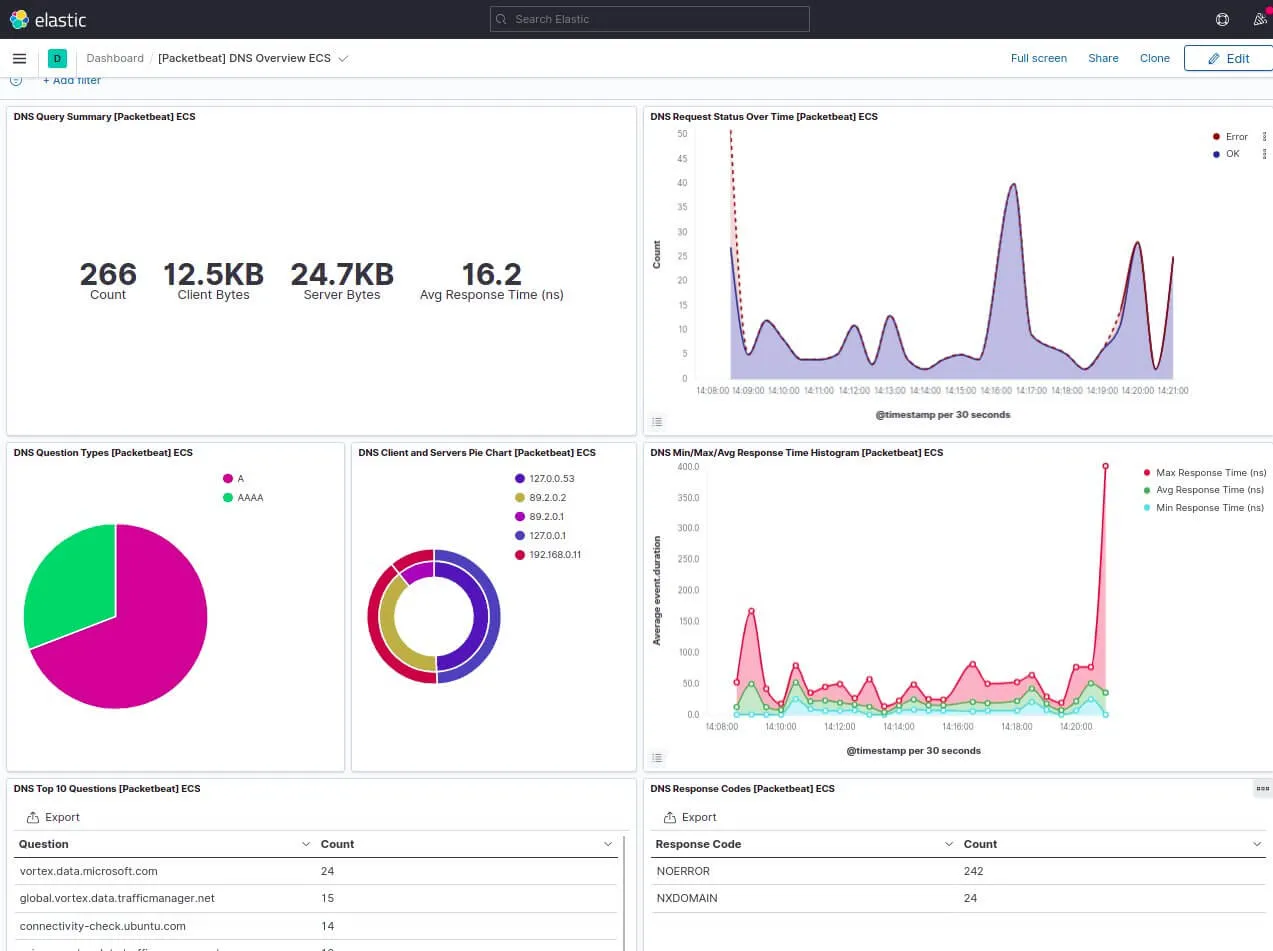Click the pencil icon in Edit button
This screenshot has width=1273, height=951.
click(1215, 58)
